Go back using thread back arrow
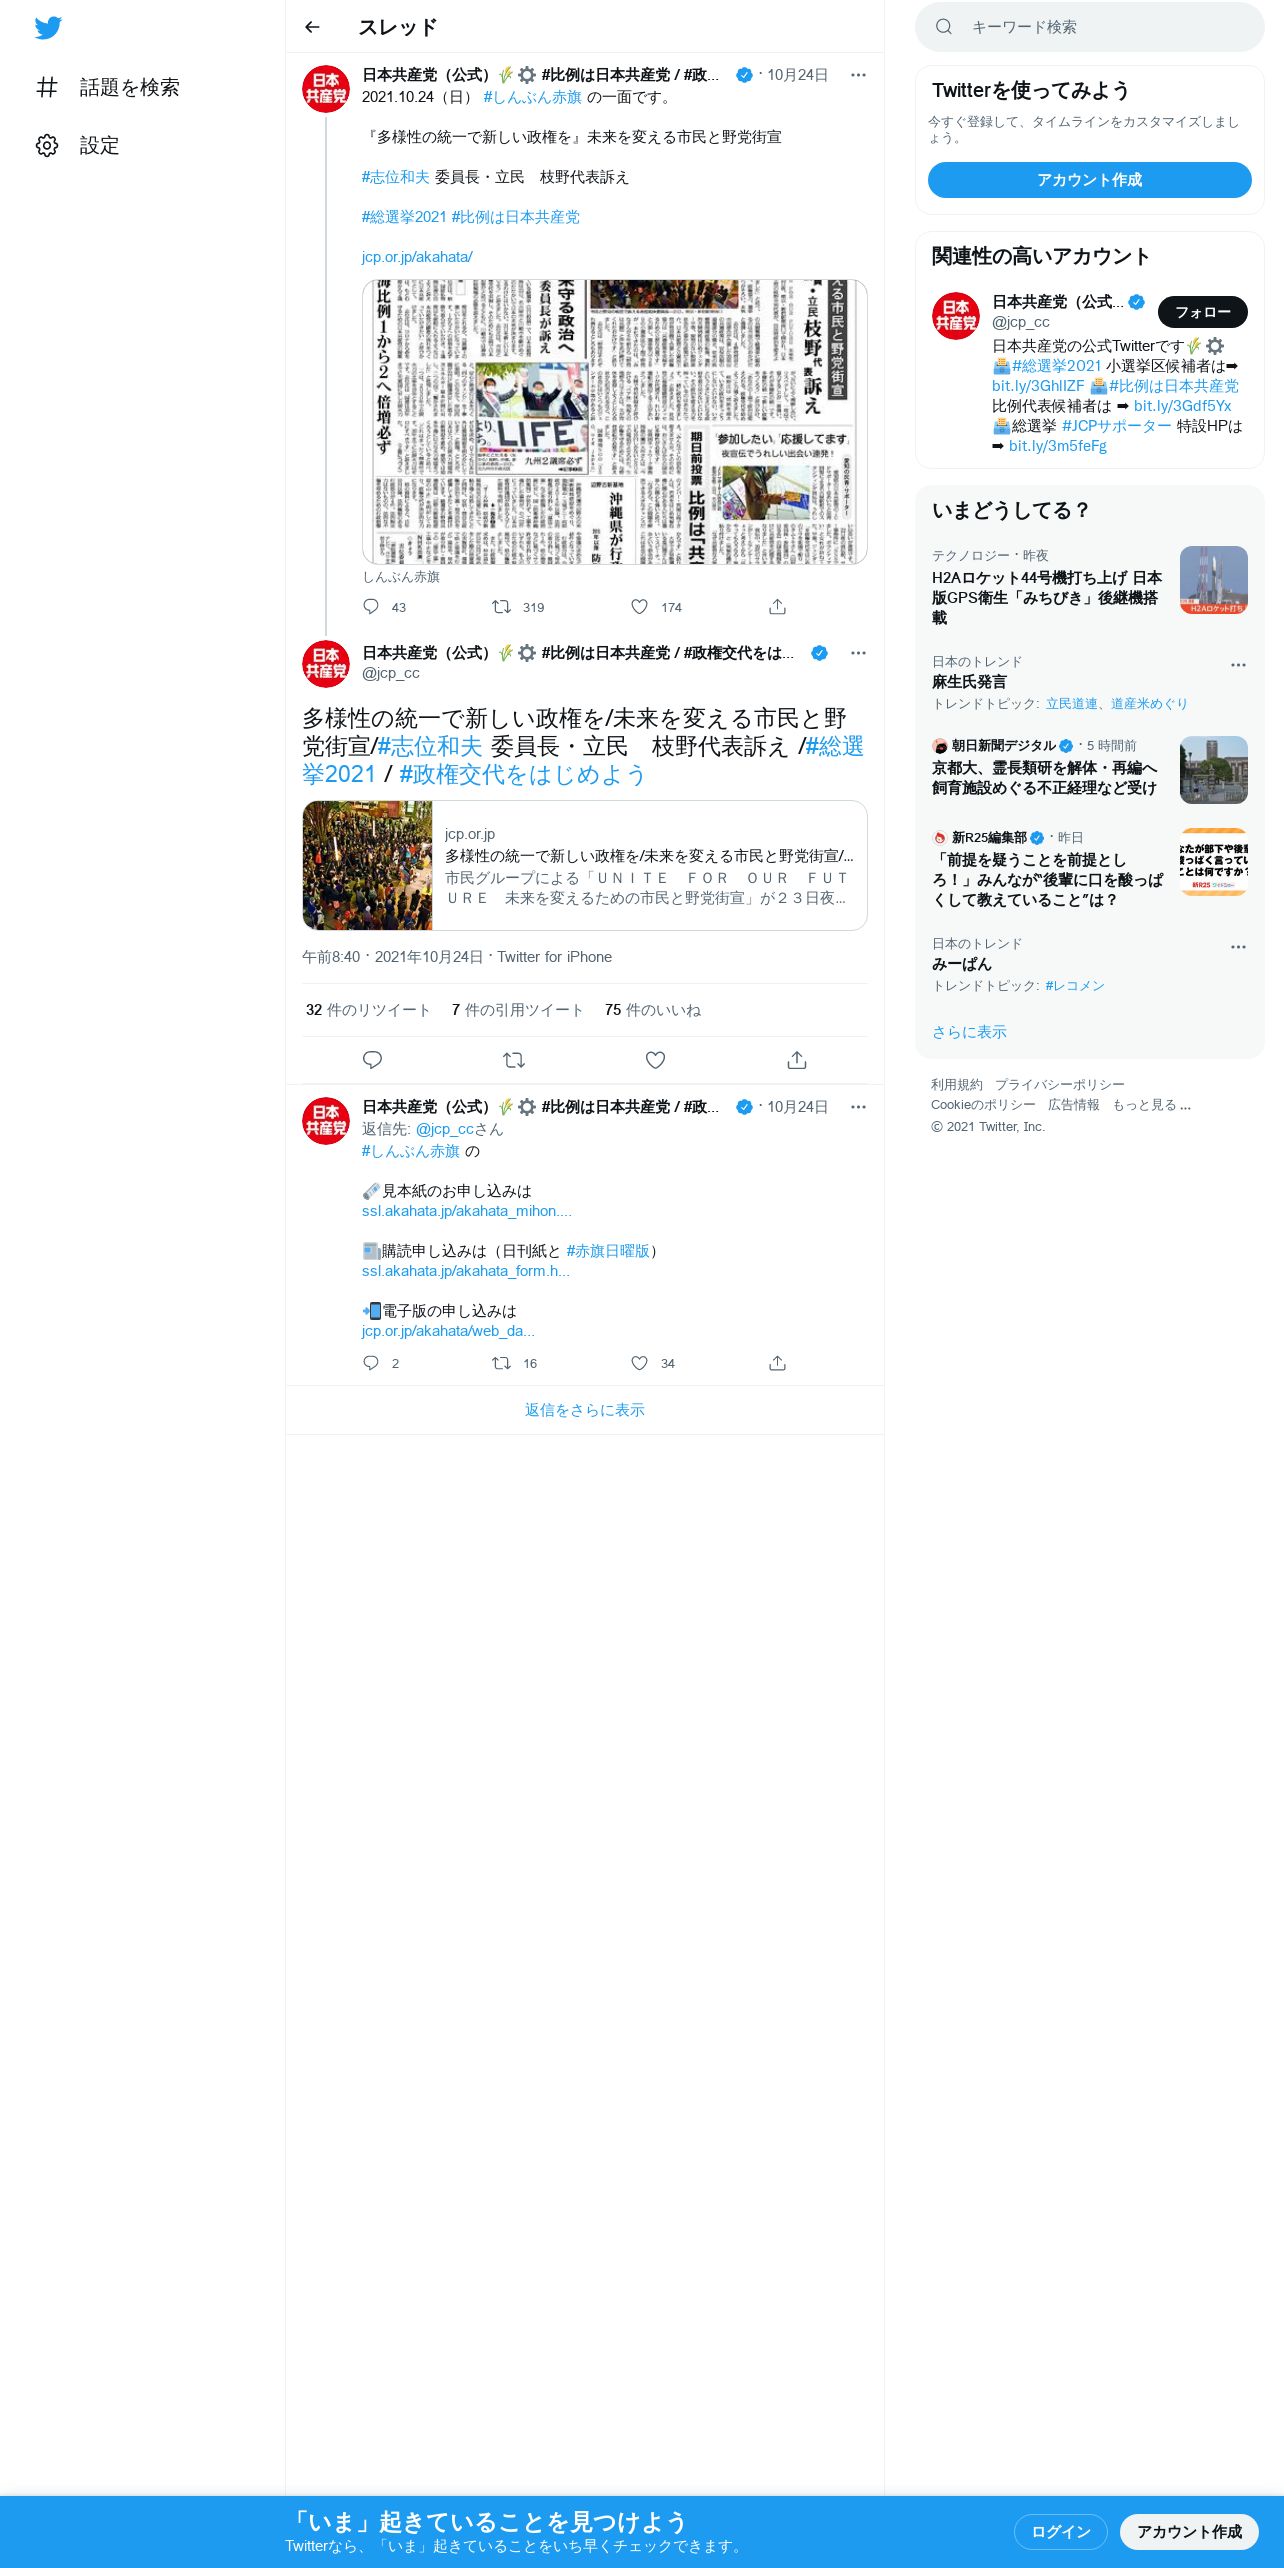This screenshot has height=2568, width=1284. tap(312, 27)
